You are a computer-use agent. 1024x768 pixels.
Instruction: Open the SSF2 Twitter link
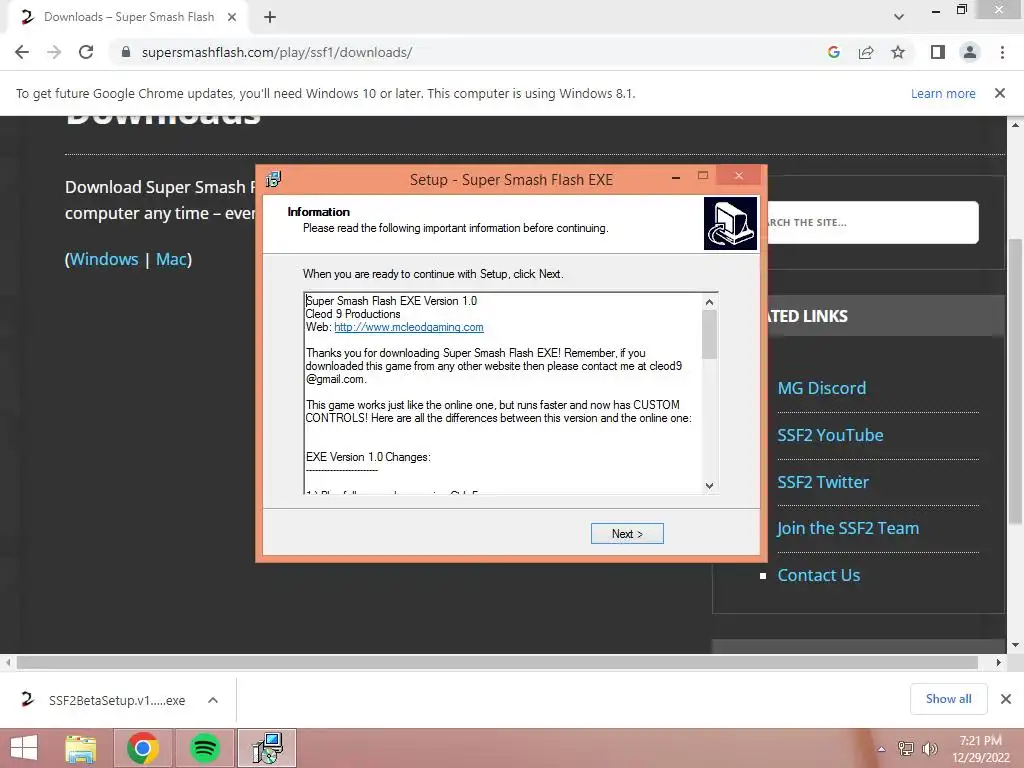pos(823,482)
